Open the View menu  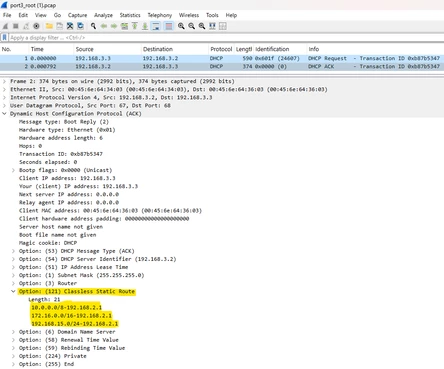(x=41, y=15)
